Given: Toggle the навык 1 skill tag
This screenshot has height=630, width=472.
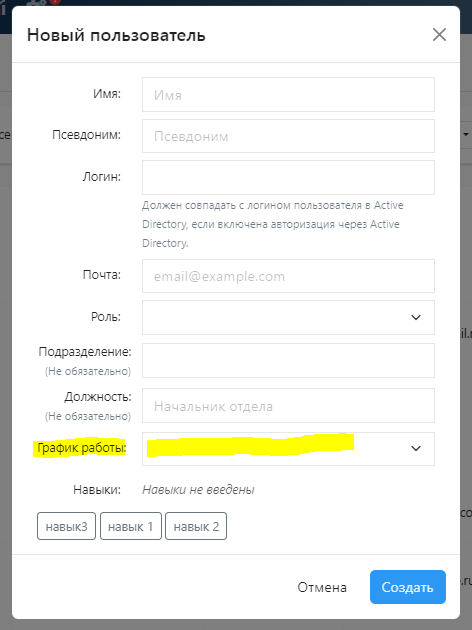Looking at the screenshot, I should (x=131, y=526).
